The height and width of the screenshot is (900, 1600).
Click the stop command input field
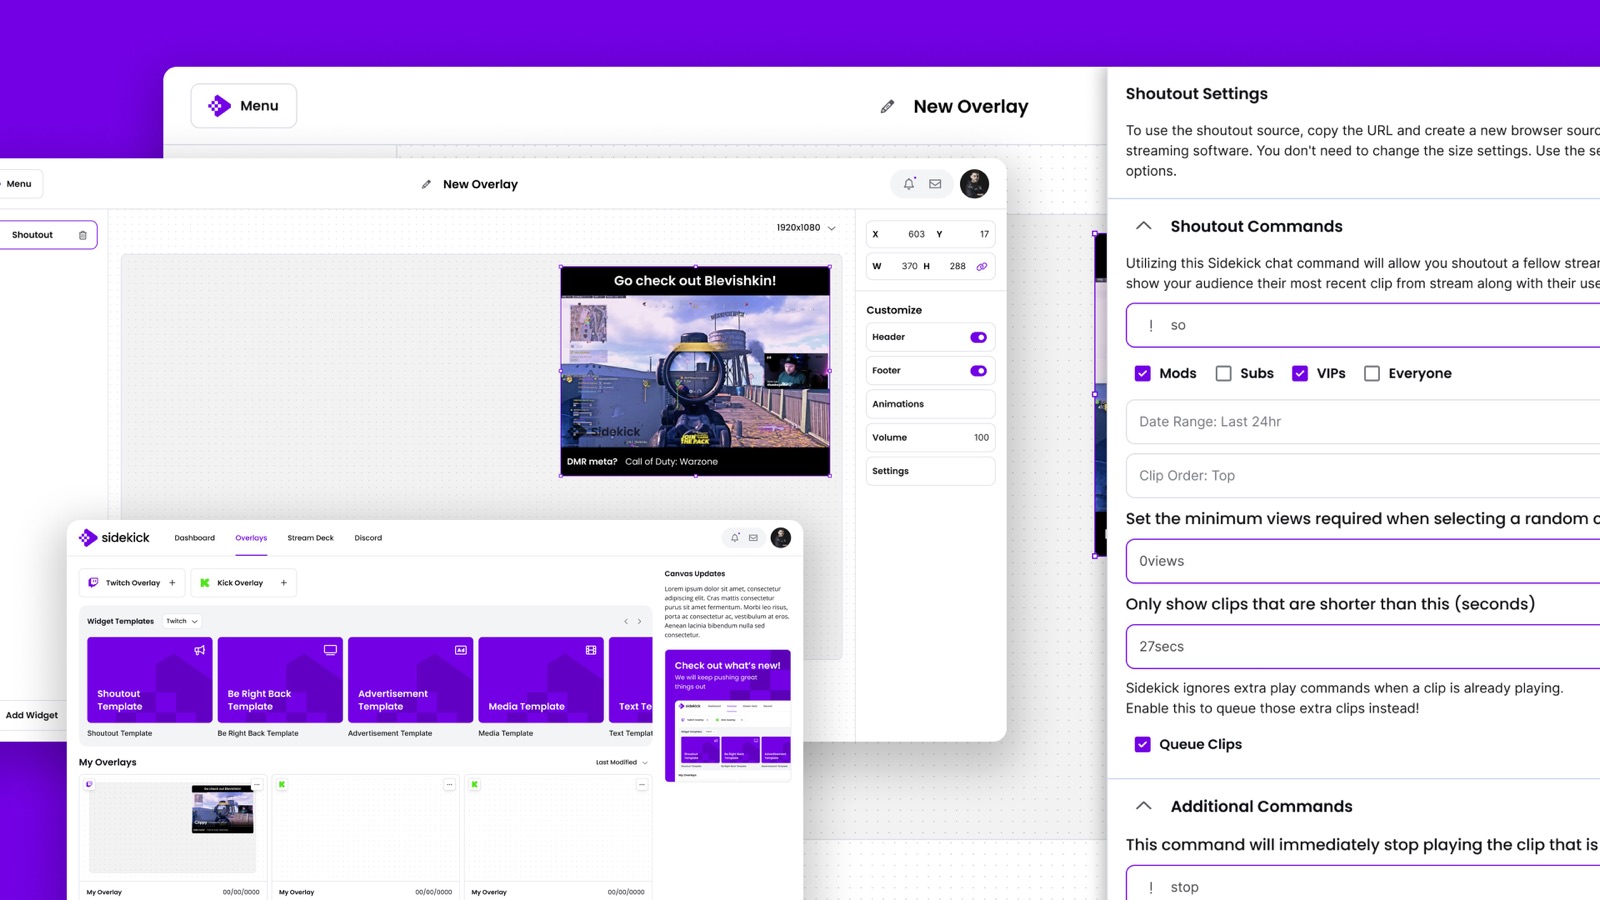1363,884
